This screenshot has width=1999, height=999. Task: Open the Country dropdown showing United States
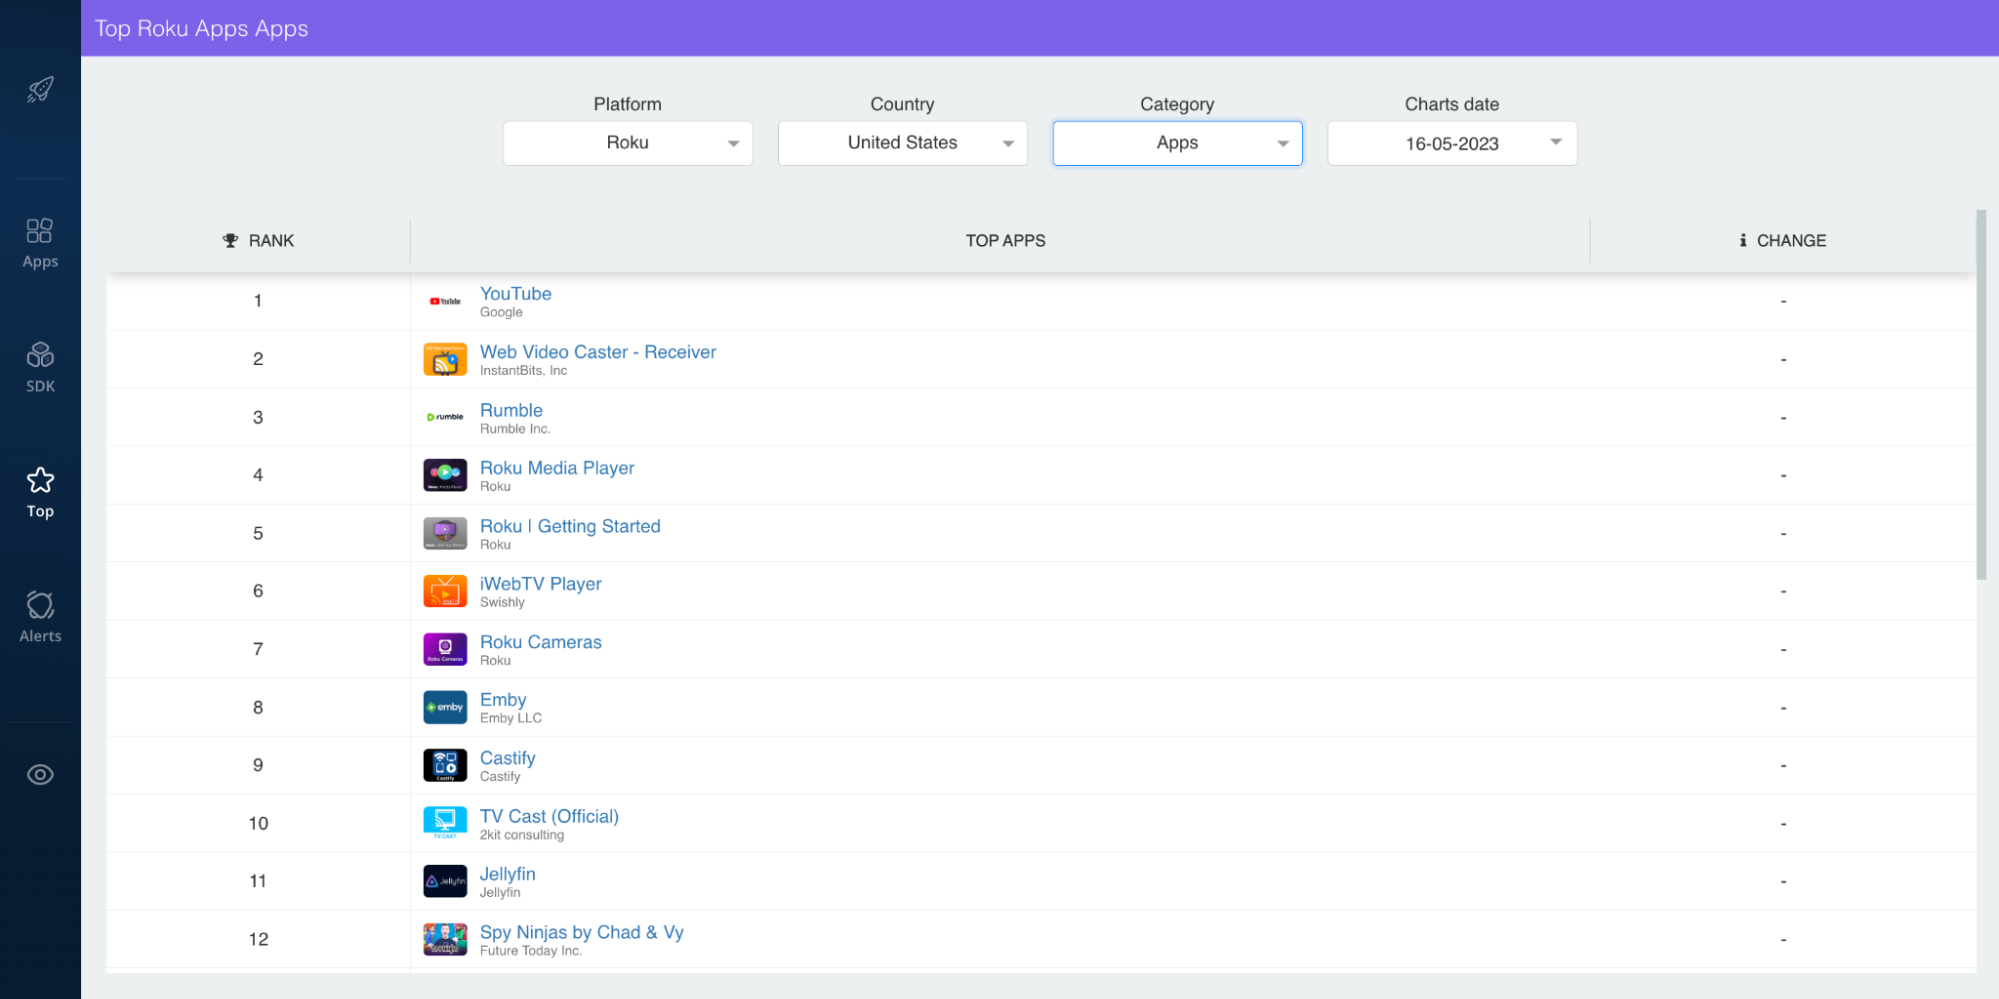click(903, 143)
